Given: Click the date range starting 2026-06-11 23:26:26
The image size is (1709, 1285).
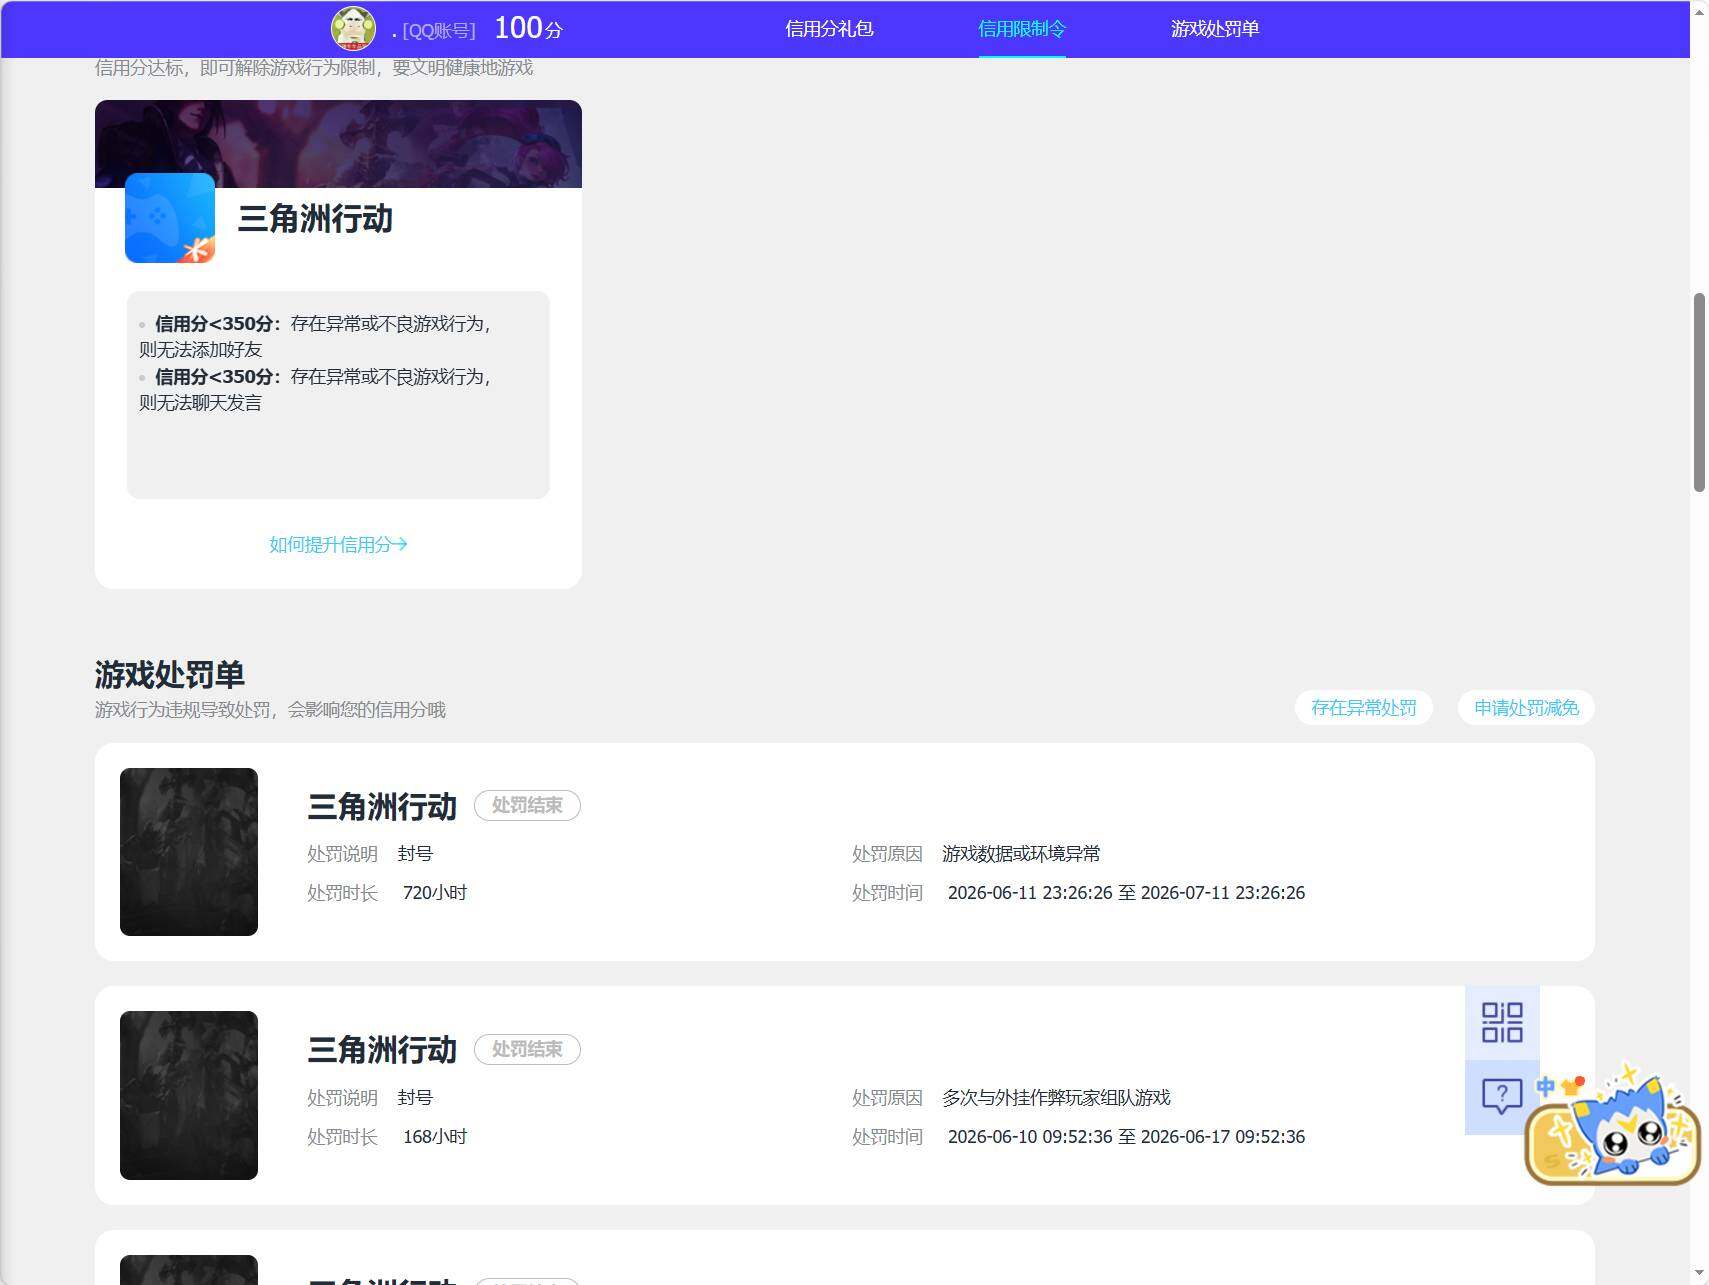Looking at the screenshot, I should click(x=1126, y=893).
